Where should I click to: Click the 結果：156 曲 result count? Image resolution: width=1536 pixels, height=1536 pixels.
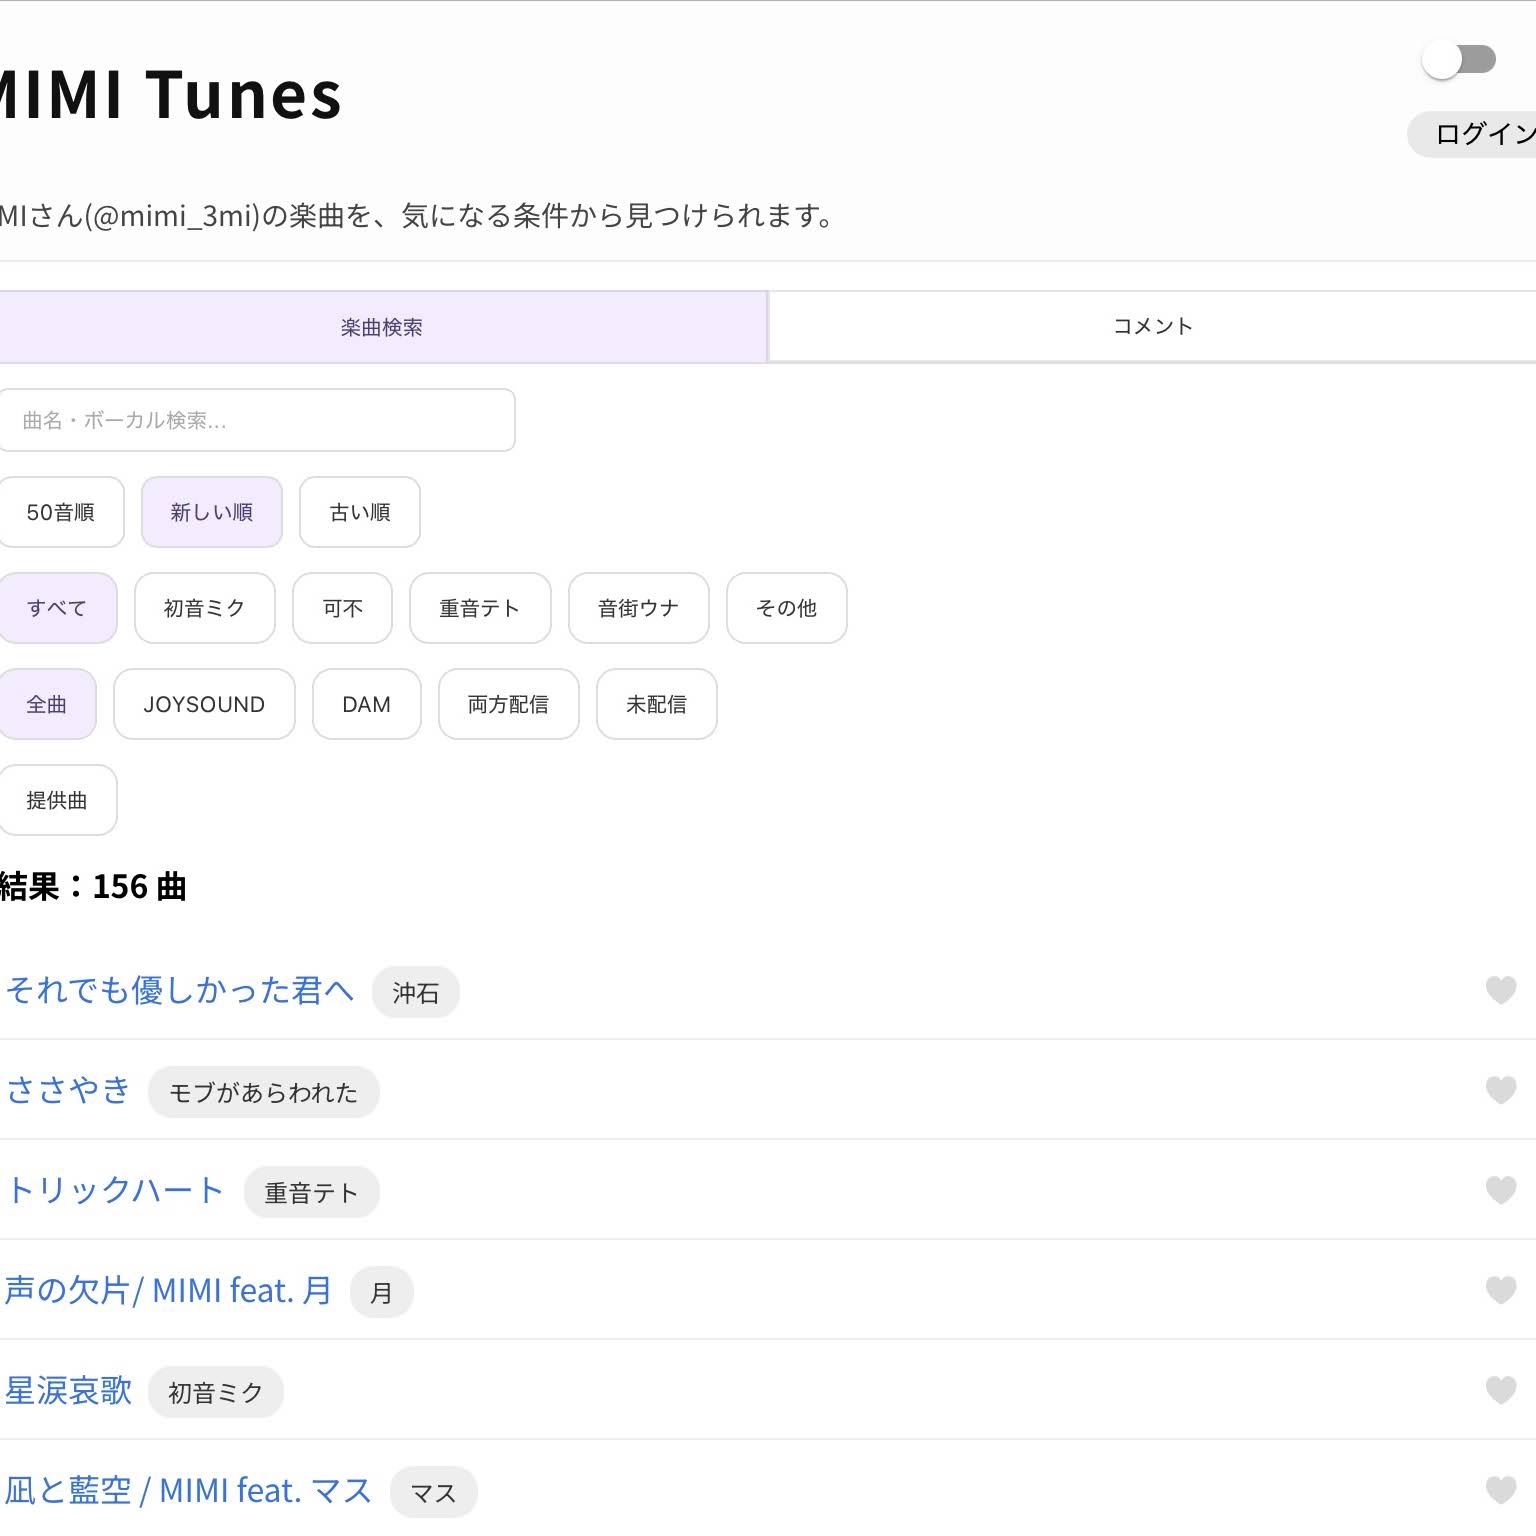tap(93, 886)
